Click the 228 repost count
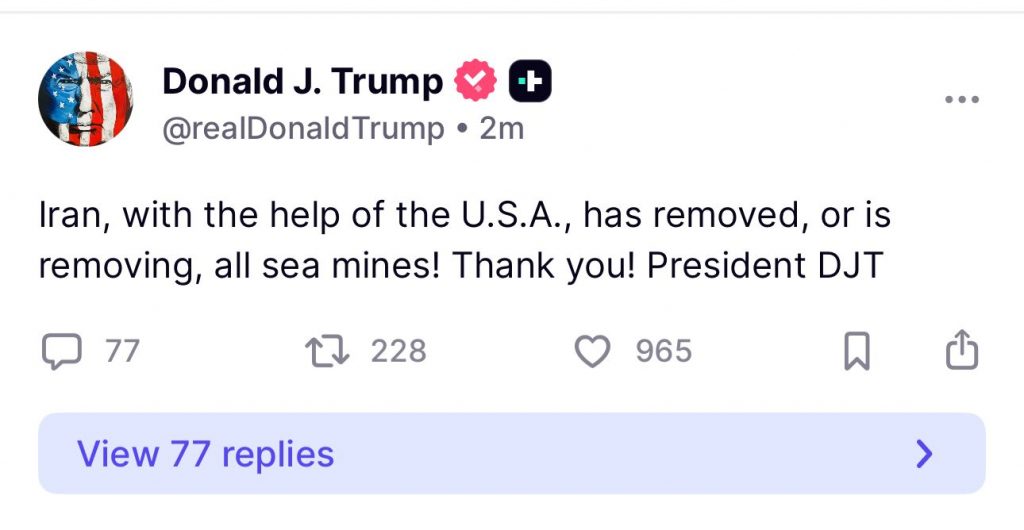 (398, 351)
